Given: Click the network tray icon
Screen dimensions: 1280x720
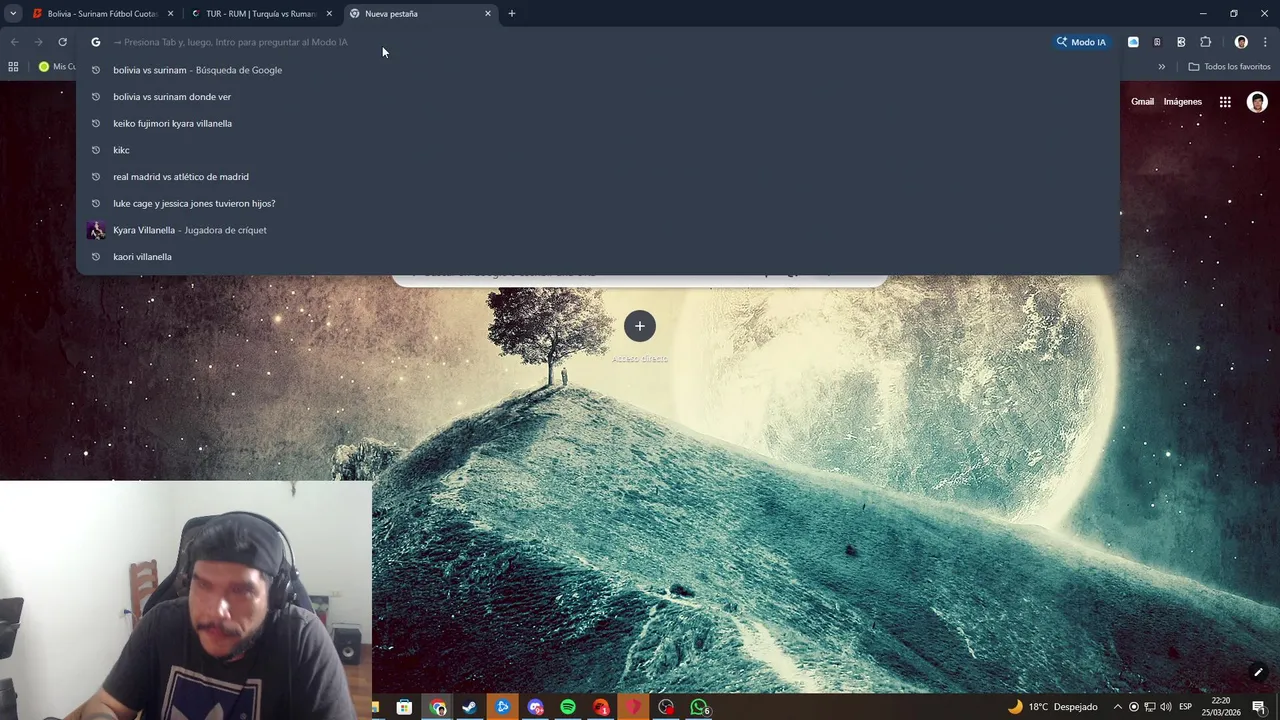Looking at the screenshot, I should [x=1150, y=707].
